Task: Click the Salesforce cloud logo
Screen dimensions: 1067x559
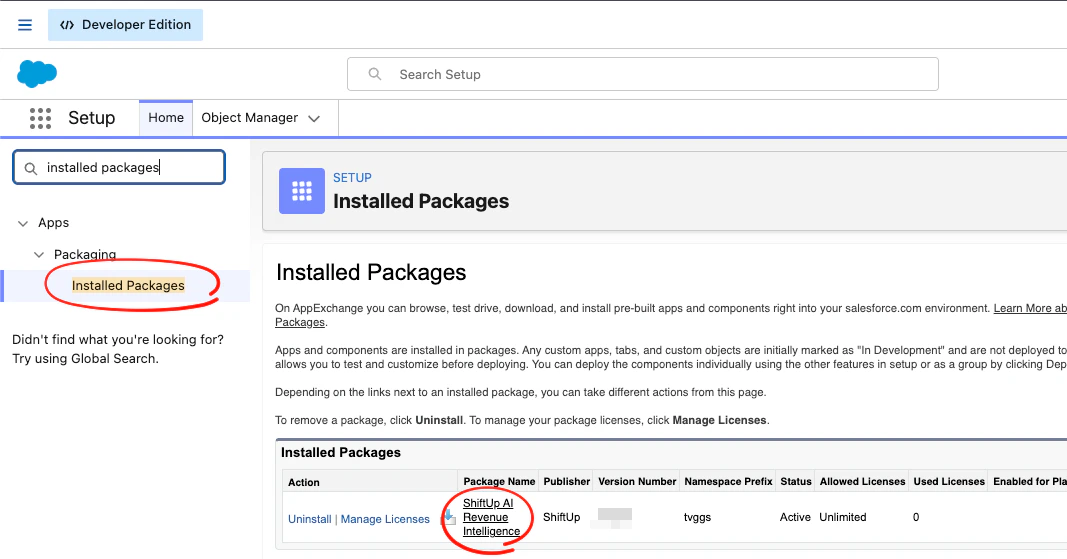Action: point(37,74)
